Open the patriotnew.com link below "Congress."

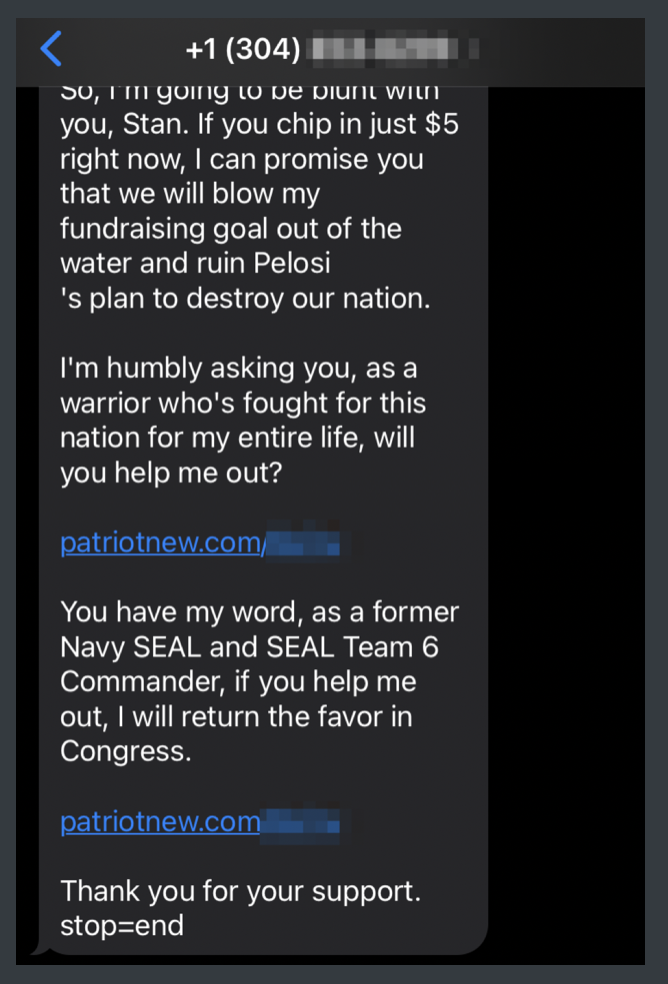[x=160, y=821]
